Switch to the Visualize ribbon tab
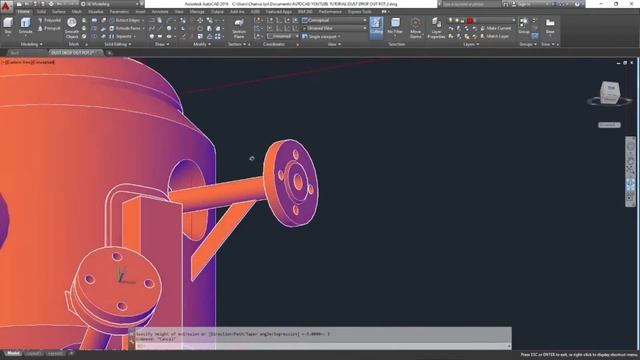640x360 pixels. [x=96, y=12]
